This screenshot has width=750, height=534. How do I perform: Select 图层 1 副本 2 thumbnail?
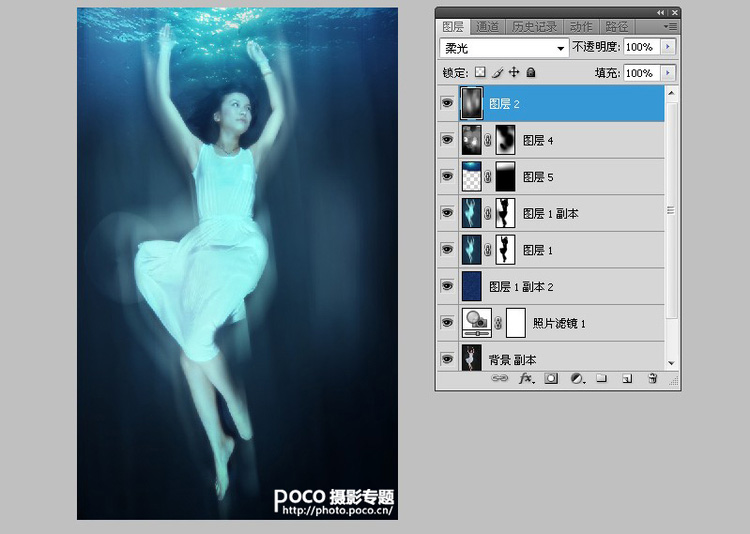pos(471,286)
